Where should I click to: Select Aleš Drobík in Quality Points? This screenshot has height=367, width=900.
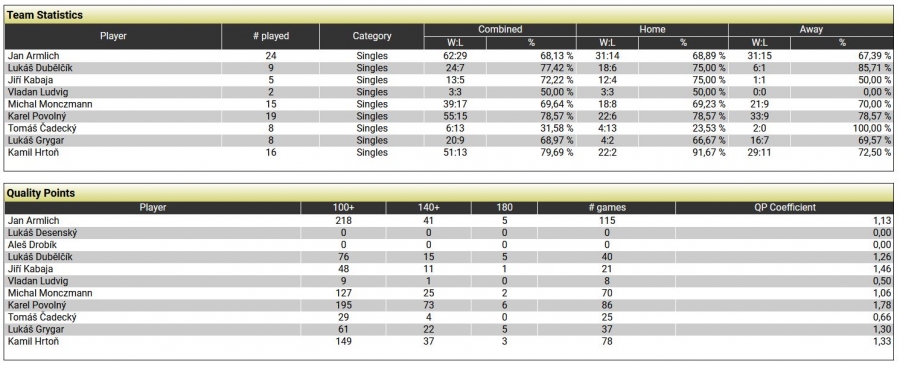point(32,245)
